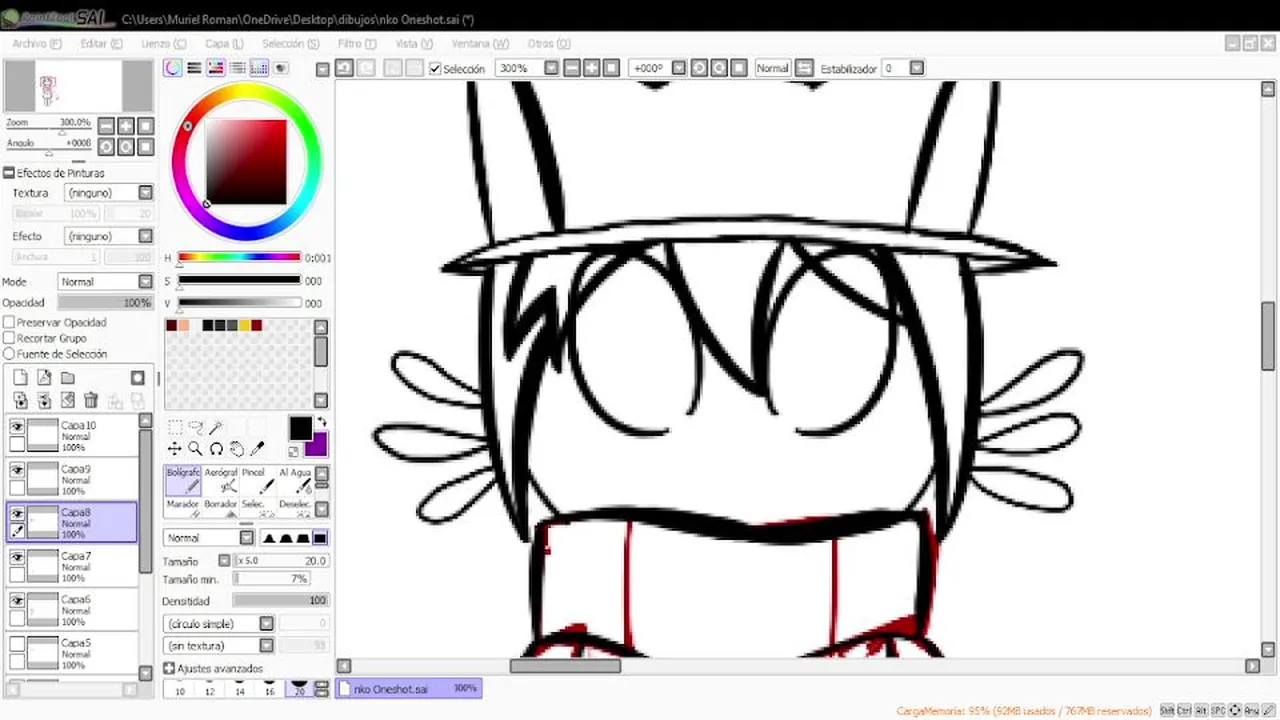Toggle the swatches panel icon
The width and height of the screenshot is (1280, 720).
[259, 68]
